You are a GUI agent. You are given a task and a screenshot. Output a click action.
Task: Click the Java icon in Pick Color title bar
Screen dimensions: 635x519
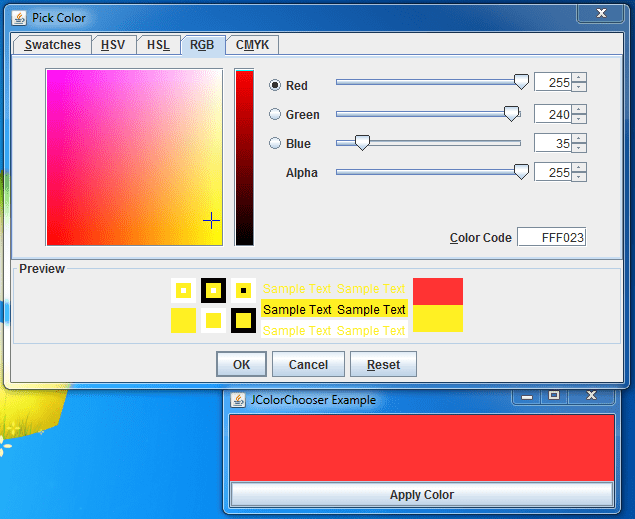(x=19, y=17)
